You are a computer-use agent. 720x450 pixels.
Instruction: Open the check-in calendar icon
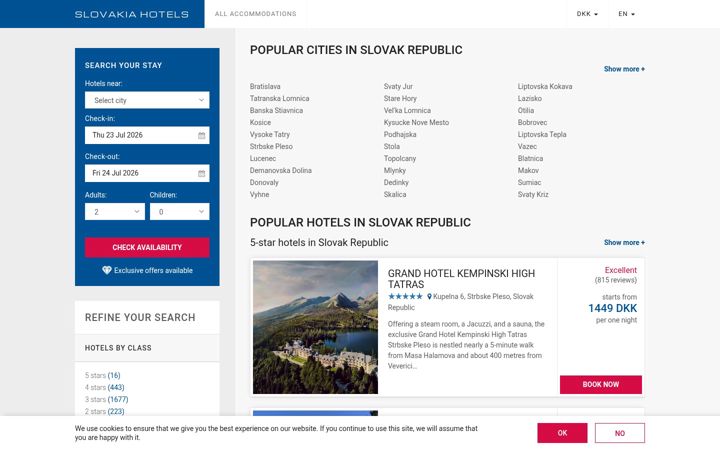202,135
